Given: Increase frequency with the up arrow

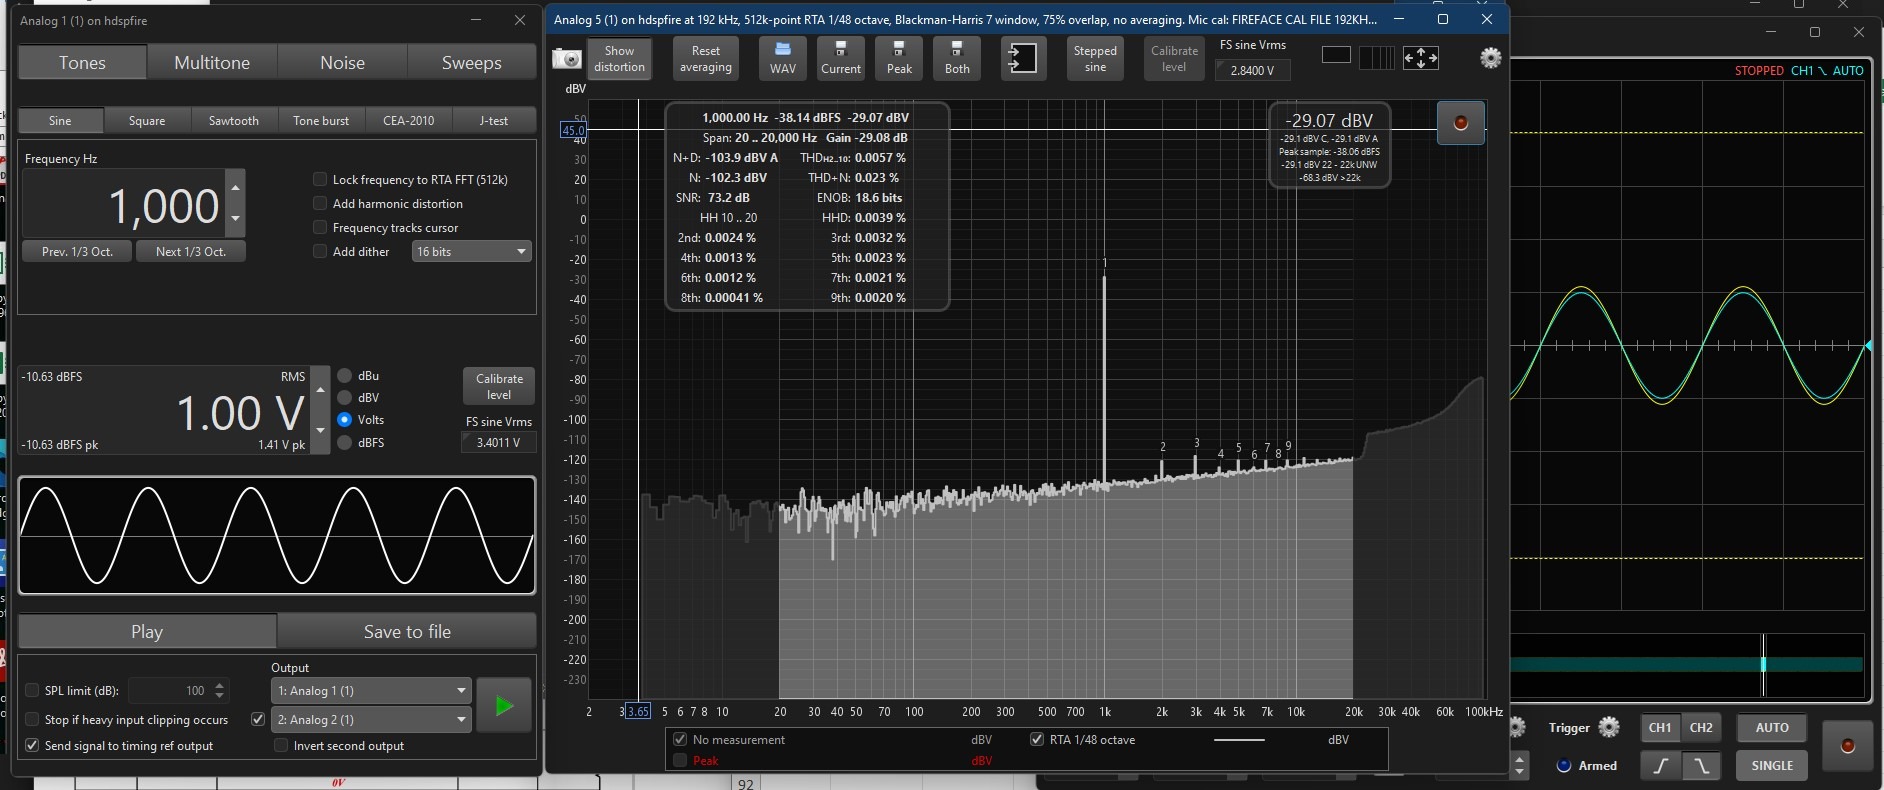Looking at the screenshot, I should tap(235, 187).
